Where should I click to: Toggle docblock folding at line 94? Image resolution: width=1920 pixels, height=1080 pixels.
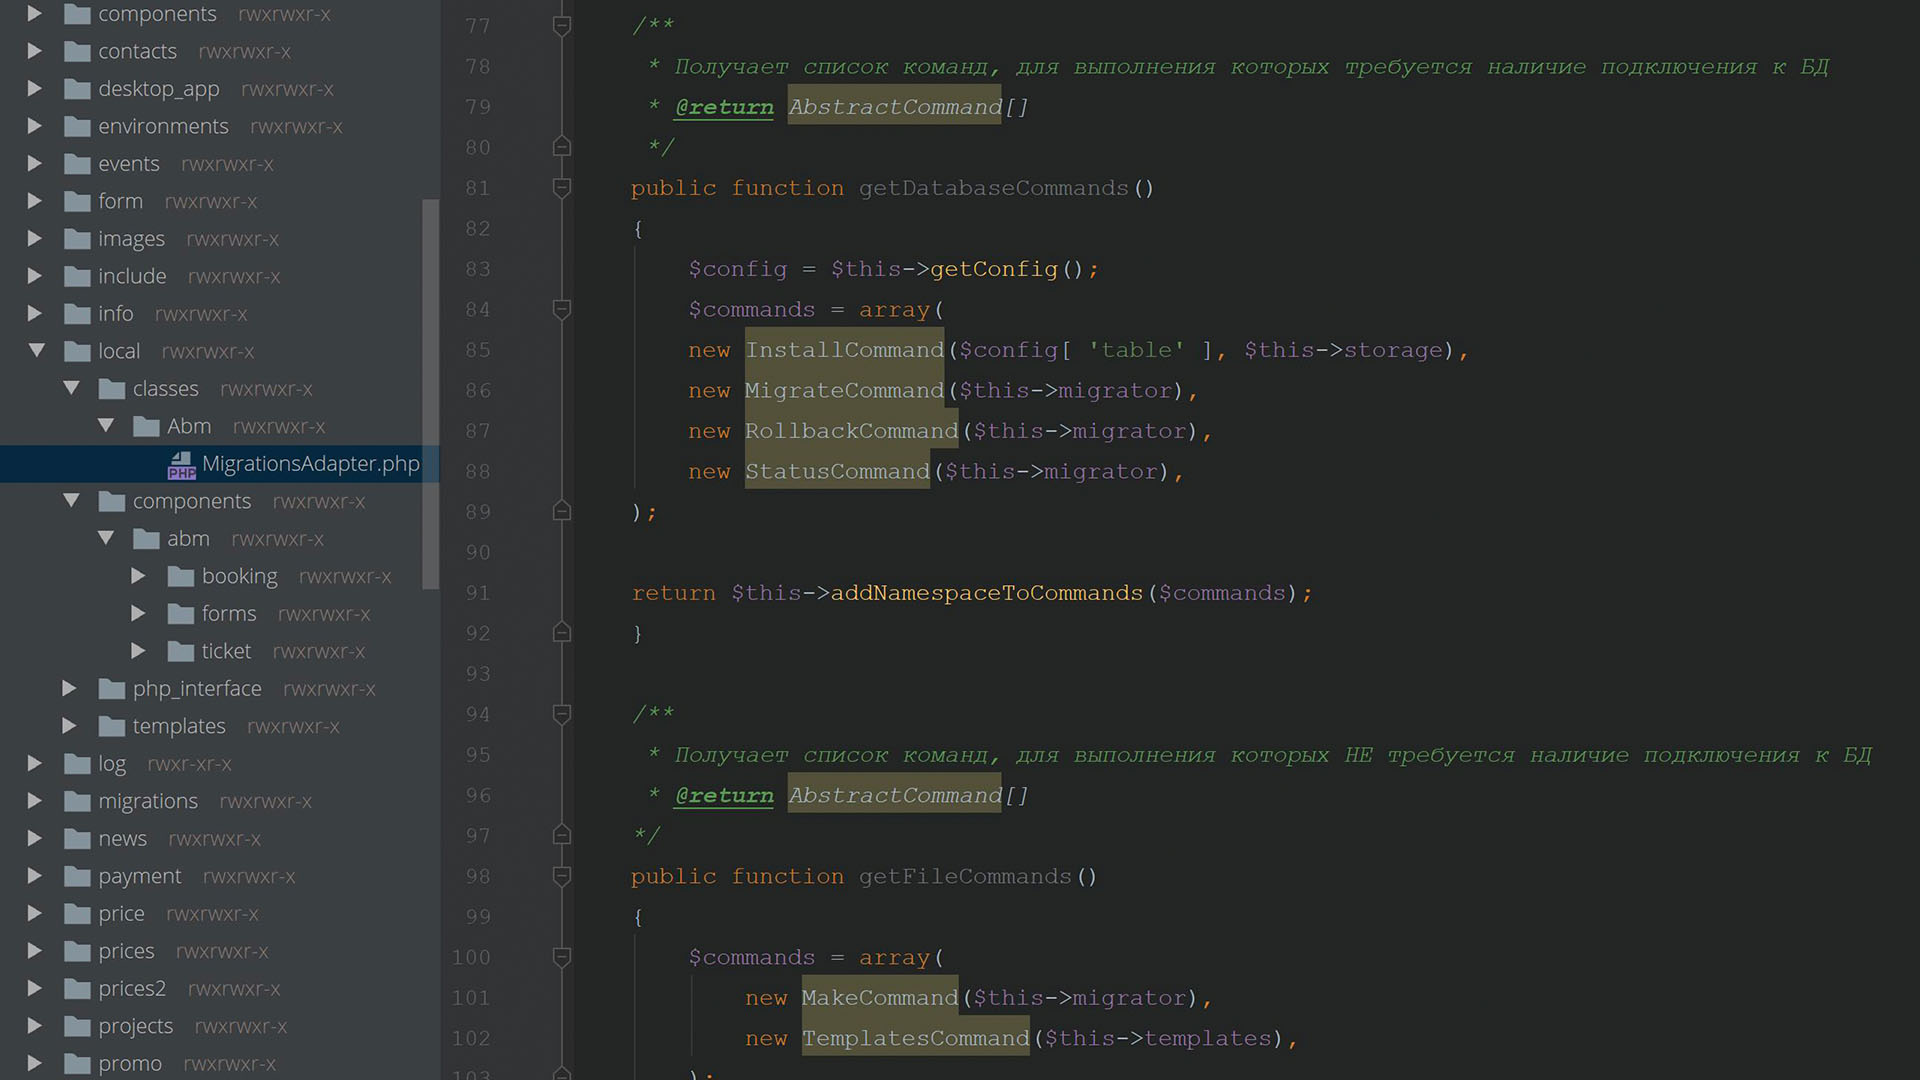(x=562, y=714)
